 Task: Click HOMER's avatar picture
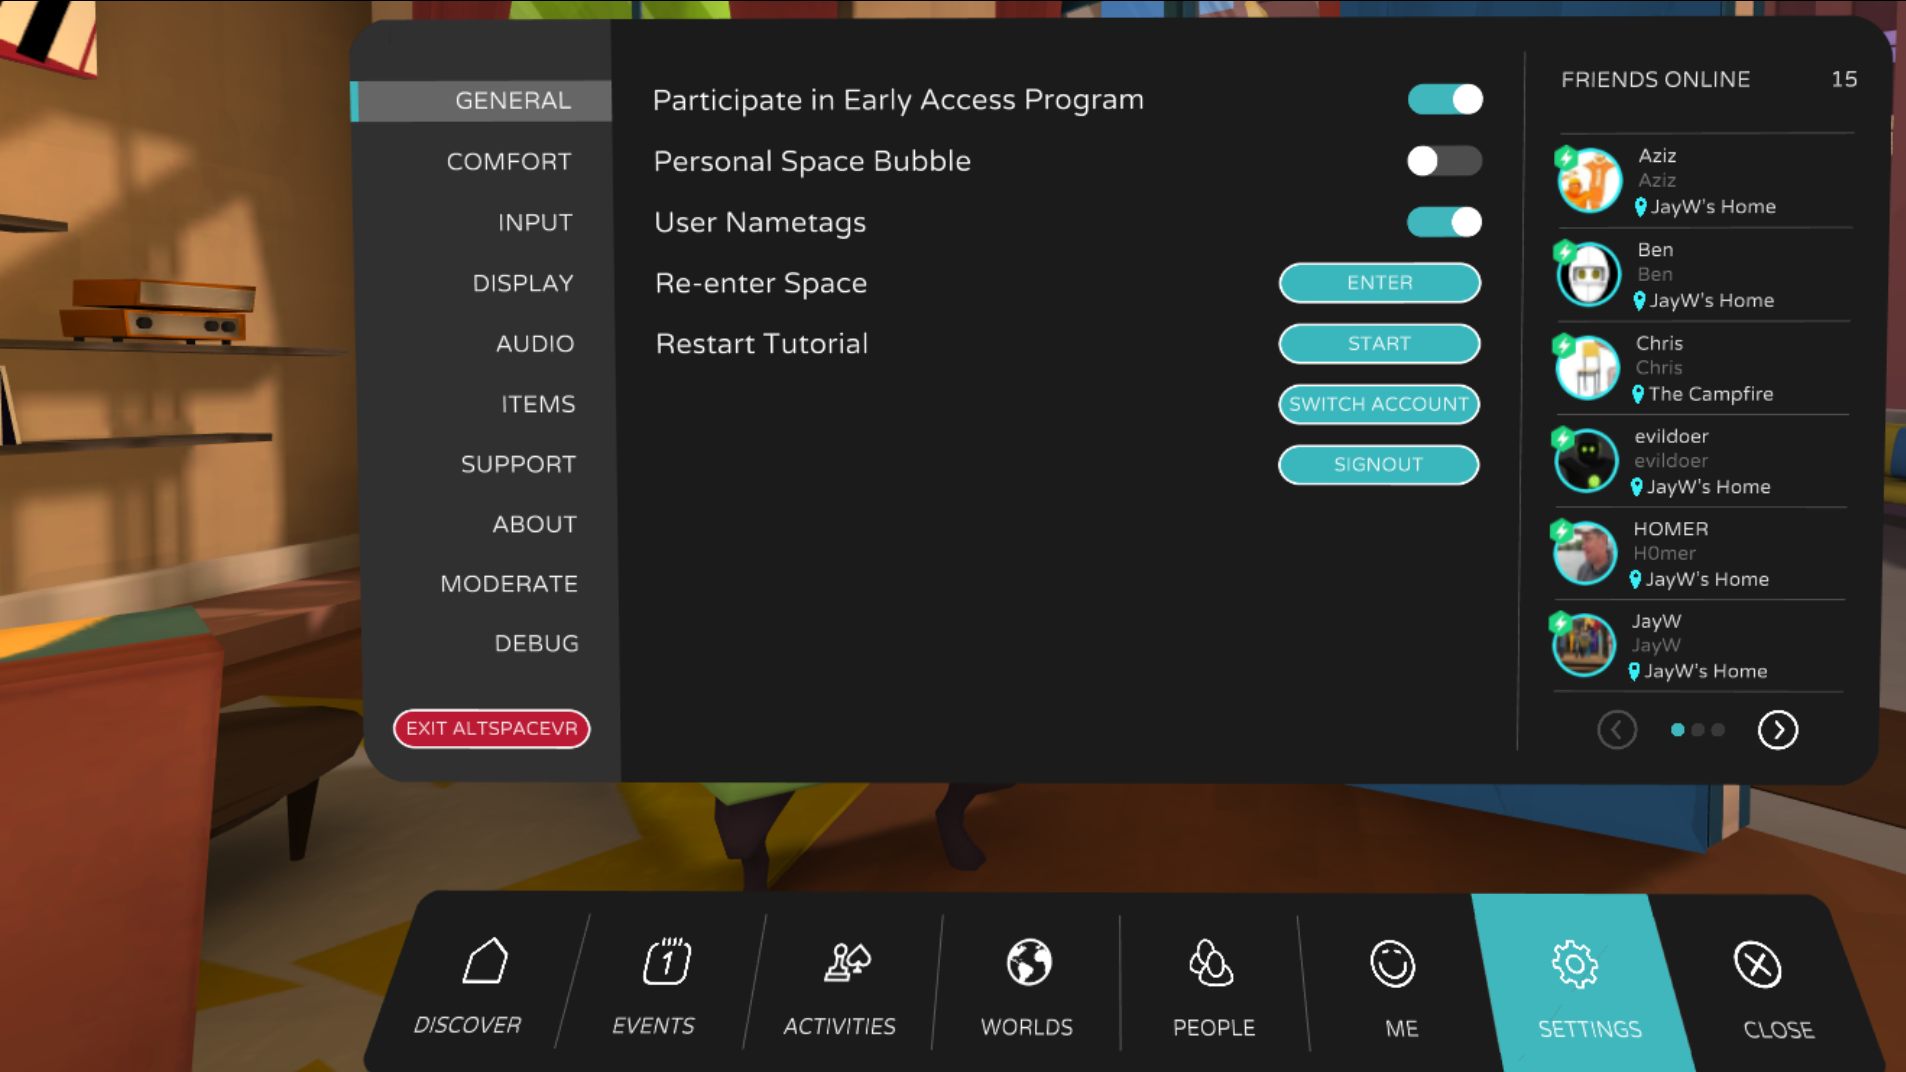click(x=1584, y=552)
